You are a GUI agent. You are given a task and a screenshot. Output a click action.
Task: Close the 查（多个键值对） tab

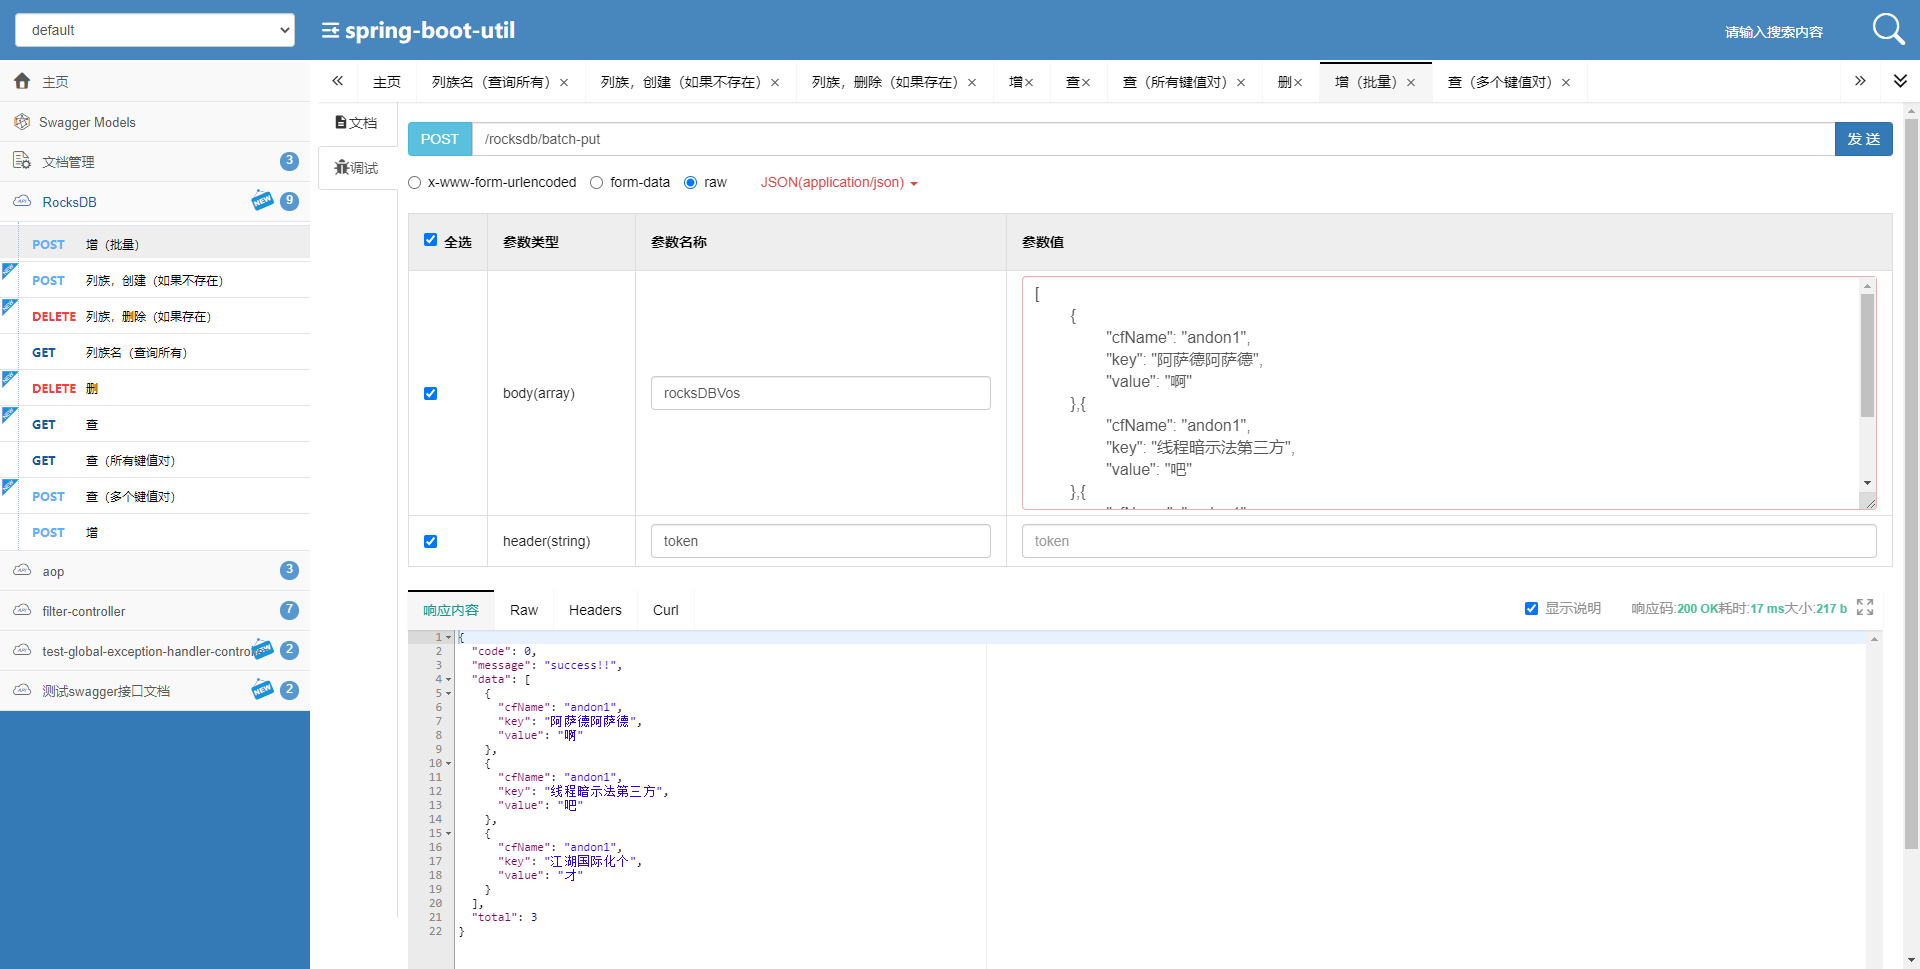click(x=1566, y=83)
